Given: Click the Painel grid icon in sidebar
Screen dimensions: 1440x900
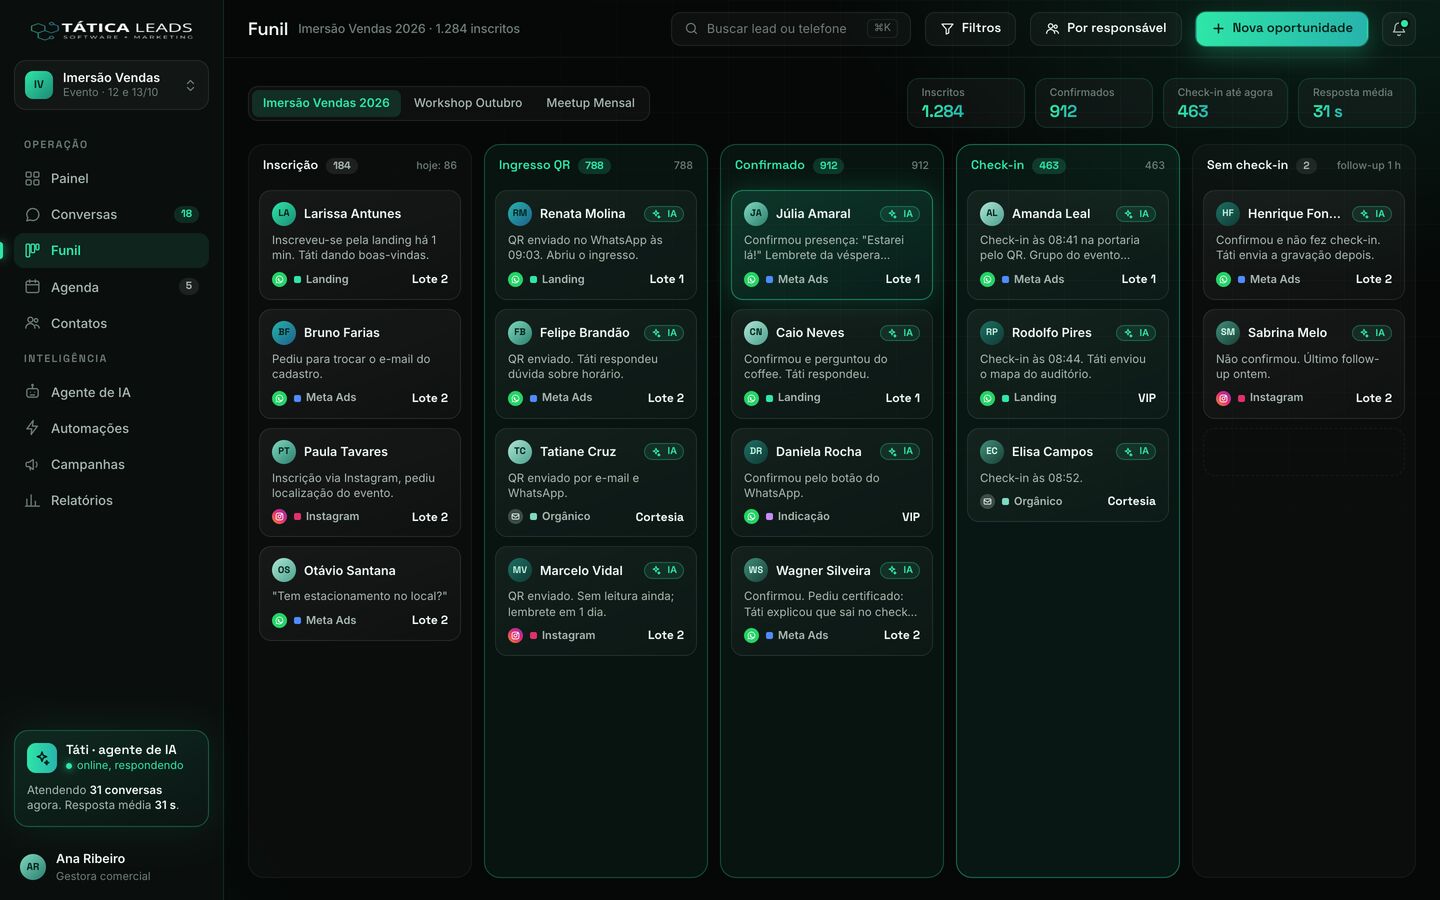Looking at the screenshot, I should tap(32, 178).
